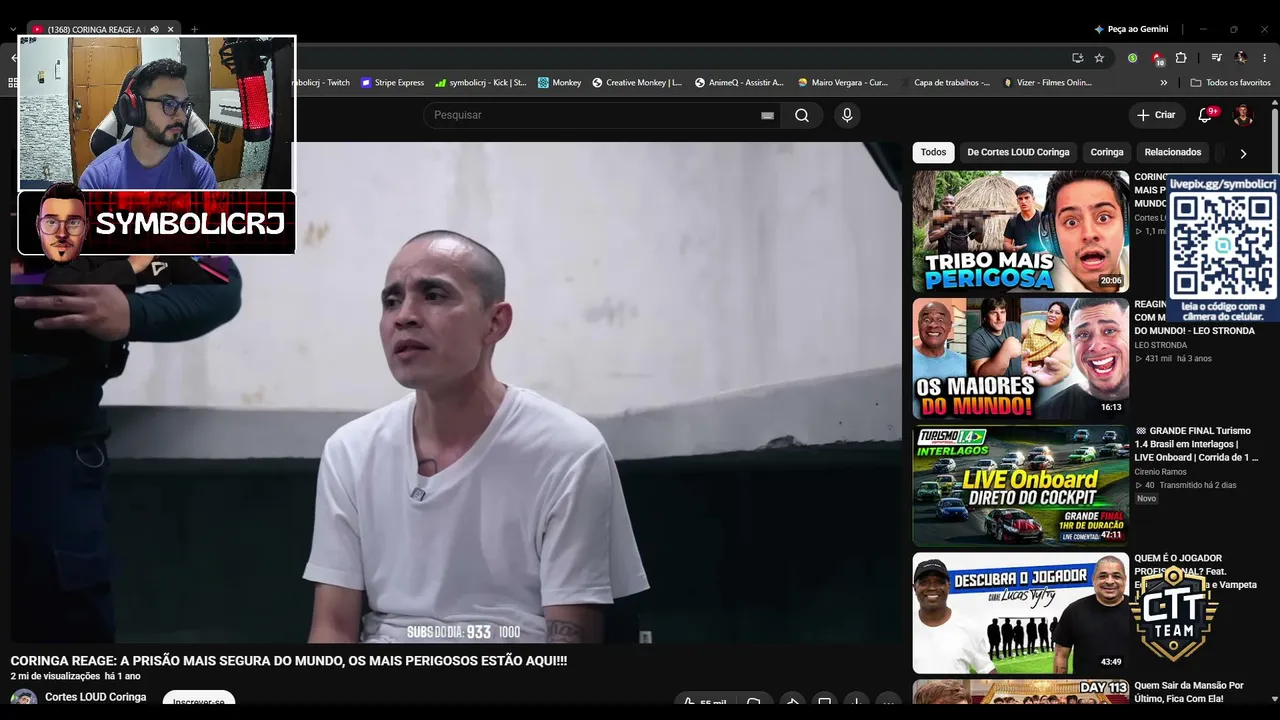Image resolution: width=1280 pixels, height=720 pixels.
Task: Open the red extension with badge 10
Action: 1157,58
